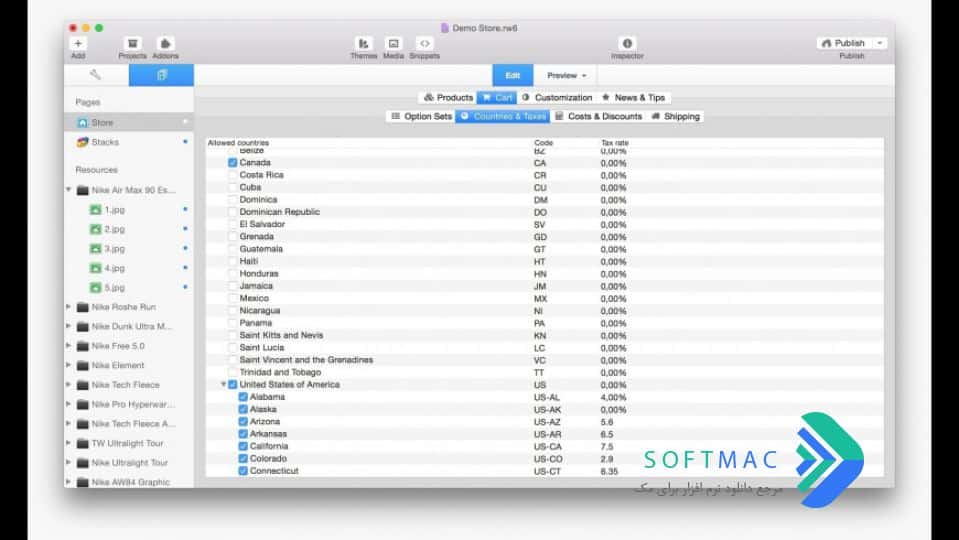Collapse the Nike Air Max 90 folder
This screenshot has width=959, height=540.
pos(68,190)
